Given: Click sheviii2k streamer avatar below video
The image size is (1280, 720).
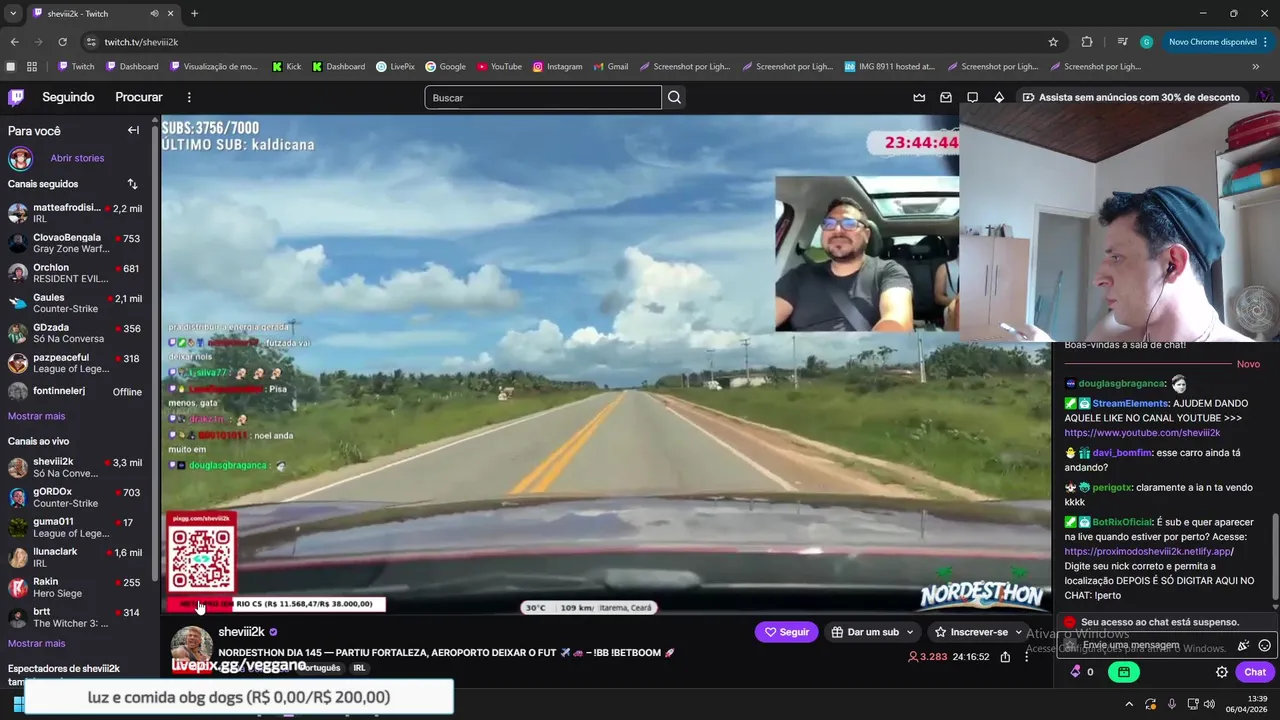Looking at the screenshot, I should 190,647.
